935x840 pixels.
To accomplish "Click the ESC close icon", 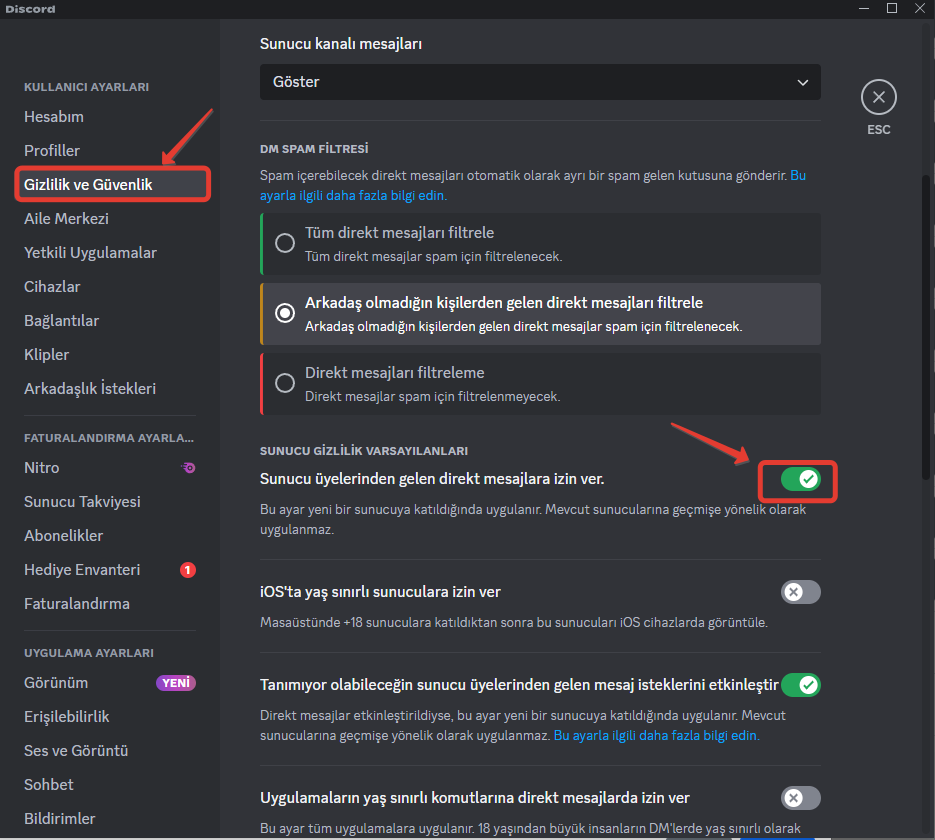I will coord(878,97).
